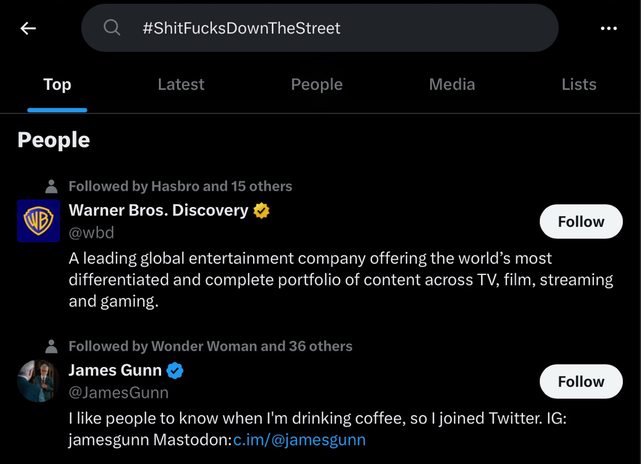This screenshot has height=464, width=641.
Task: Click Warner Bros. Discovery gold verified badge
Action: tap(262, 211)
